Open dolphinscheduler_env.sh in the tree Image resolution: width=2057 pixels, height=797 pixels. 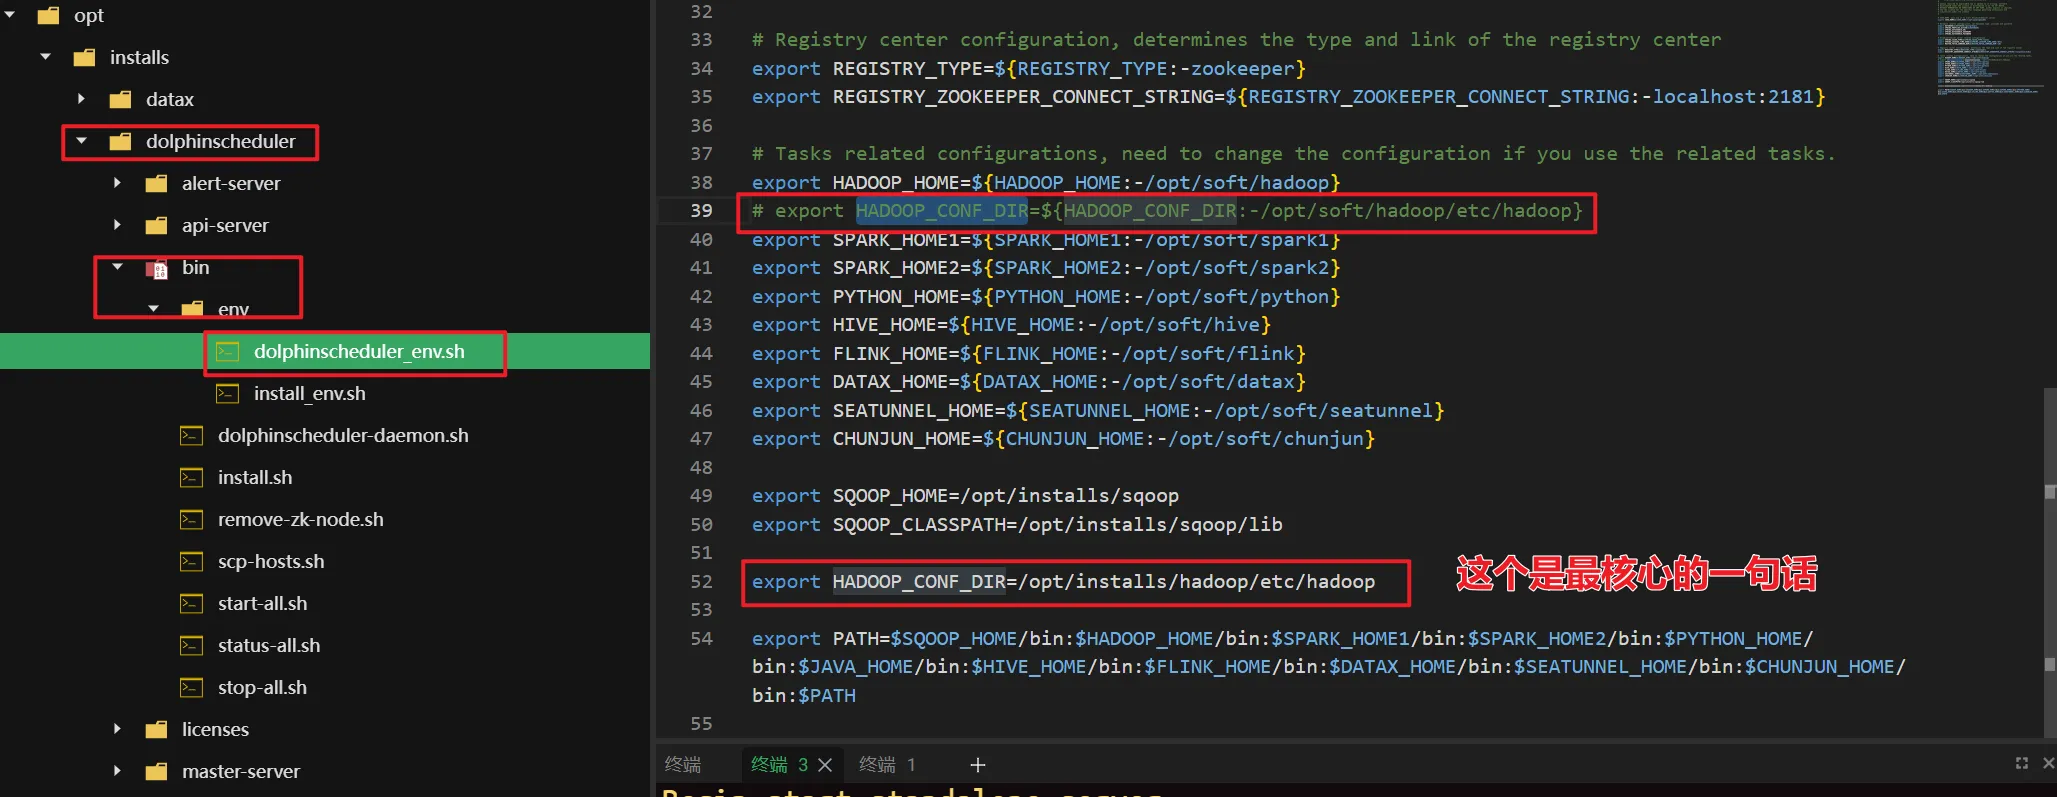tap(359, 351)
